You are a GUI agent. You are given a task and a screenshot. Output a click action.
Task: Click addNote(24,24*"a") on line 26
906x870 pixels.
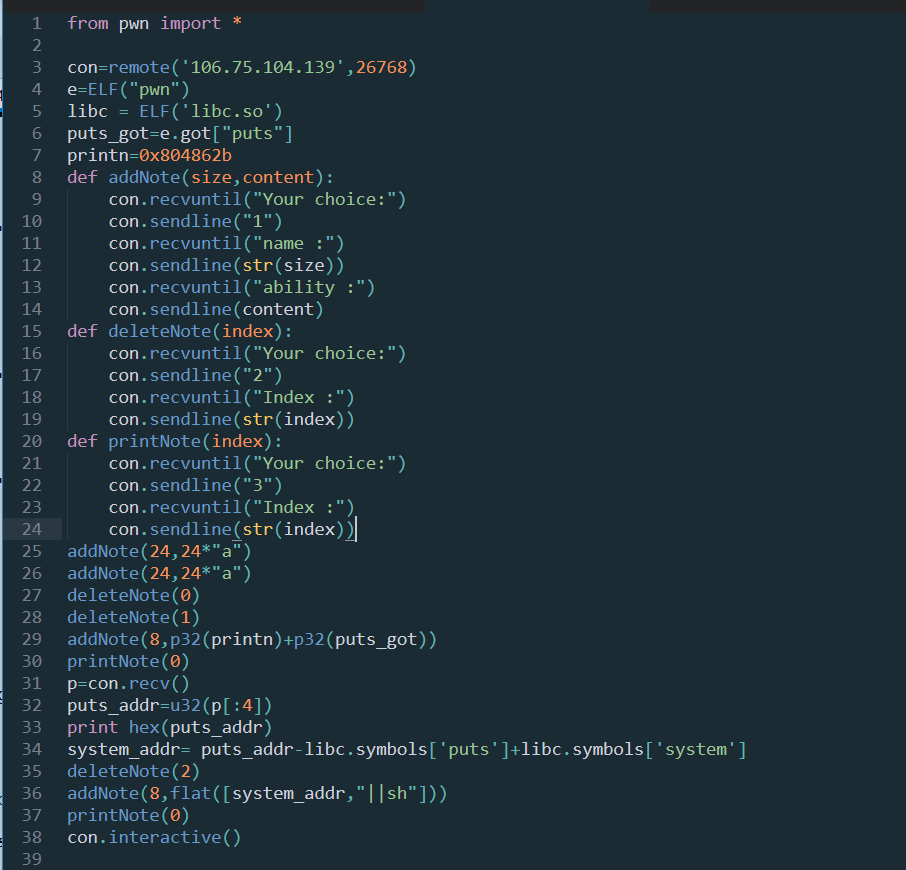[159, 574]
